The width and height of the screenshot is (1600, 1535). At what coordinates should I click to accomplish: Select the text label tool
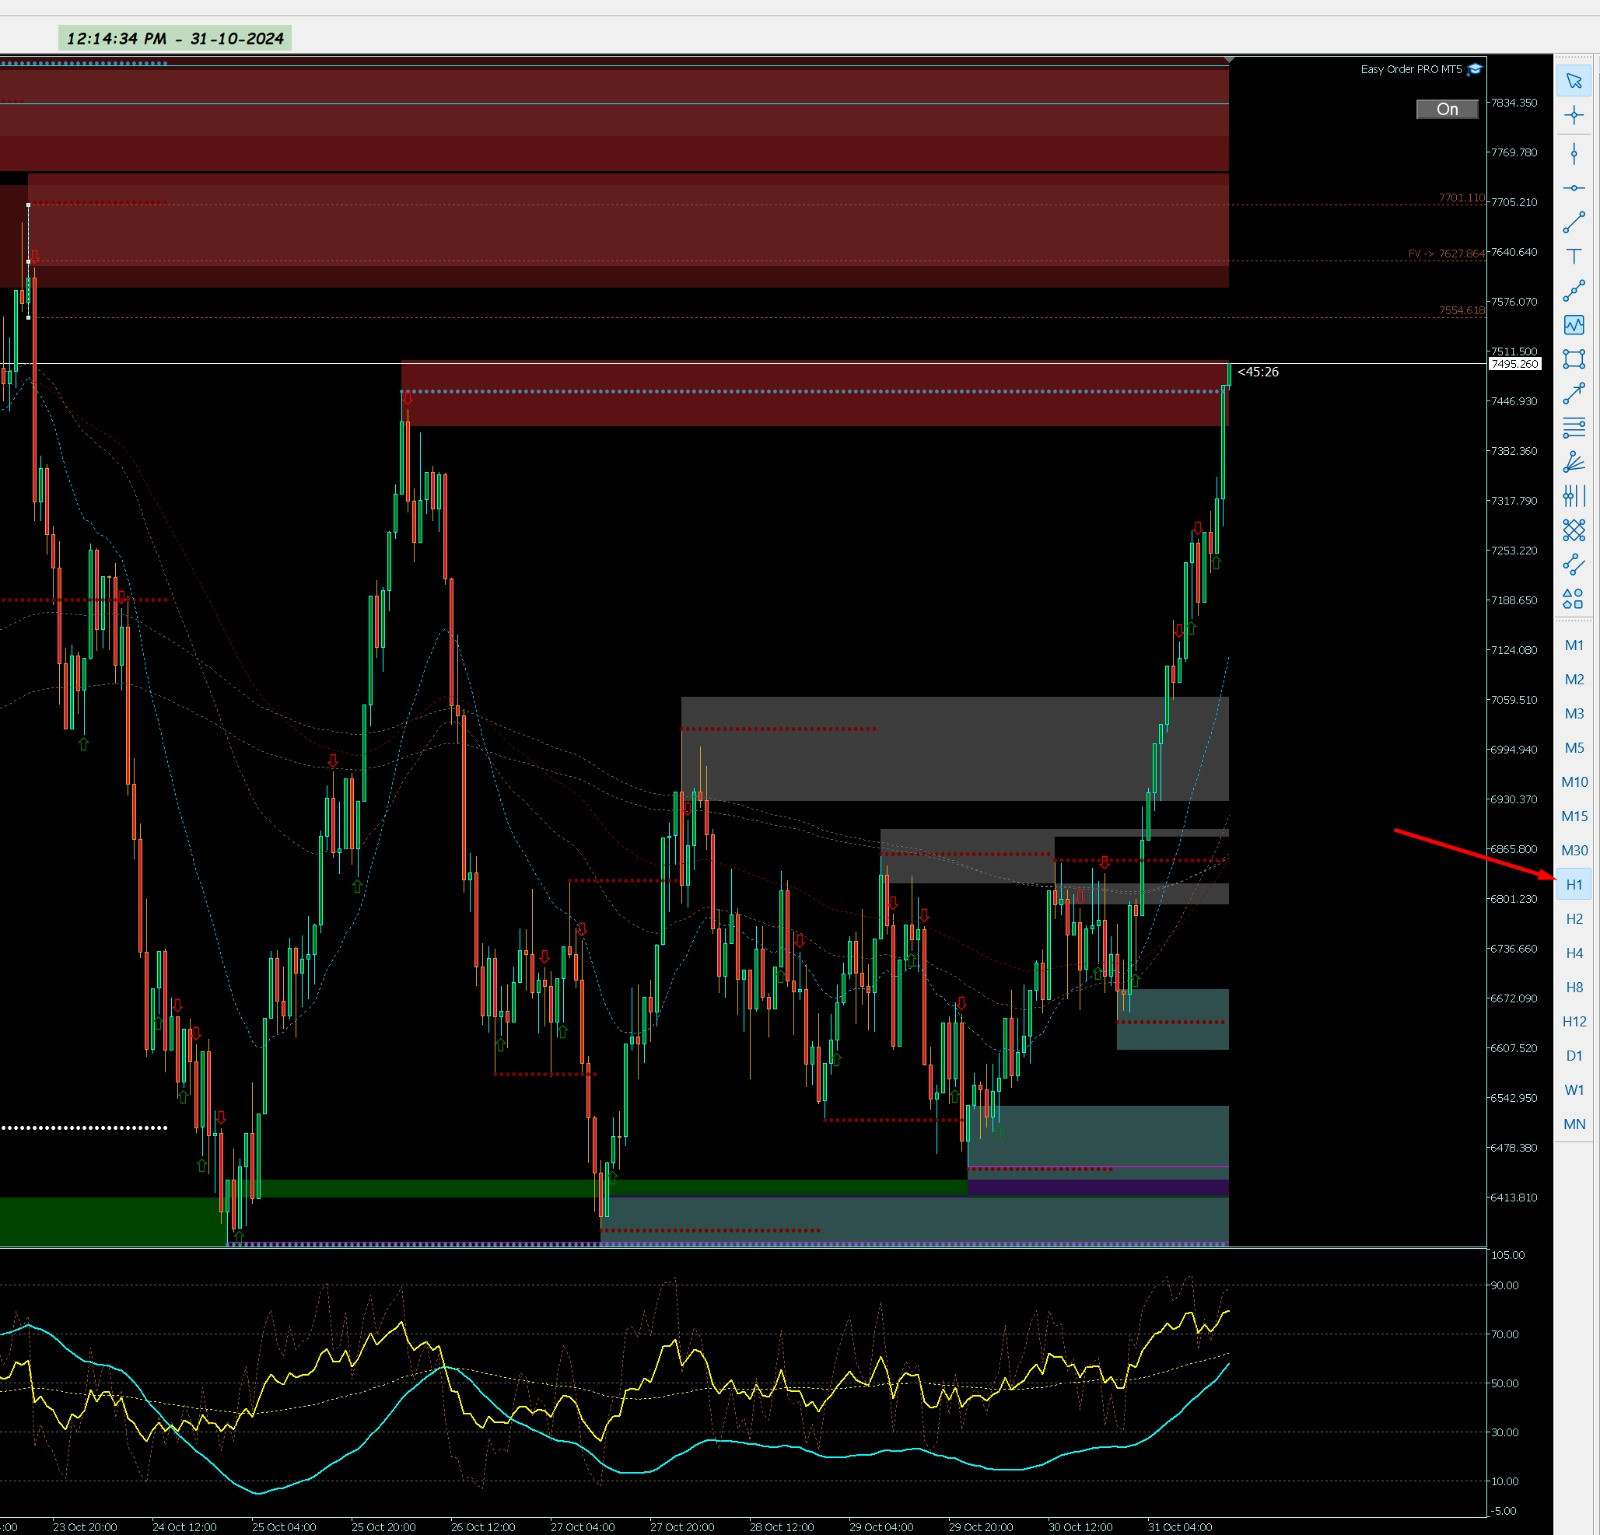(1574, 256)
